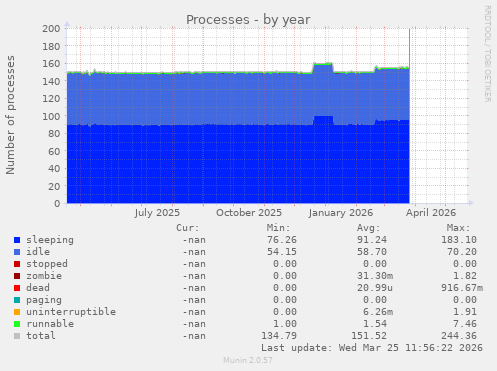Screen dimensions: 497x371
Task: Click uninterruptible avg value 6.26m
Action: pos(378,312)
